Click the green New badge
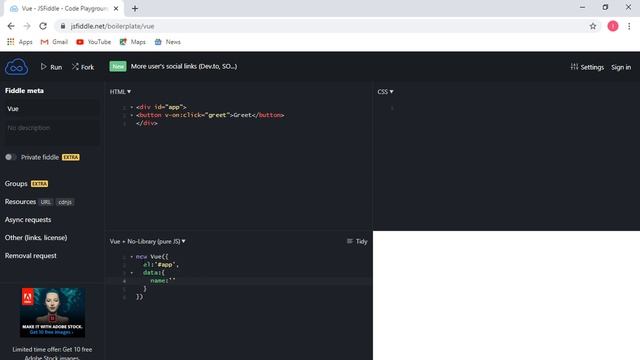This screenshot has width=640, height=360. 118,67
